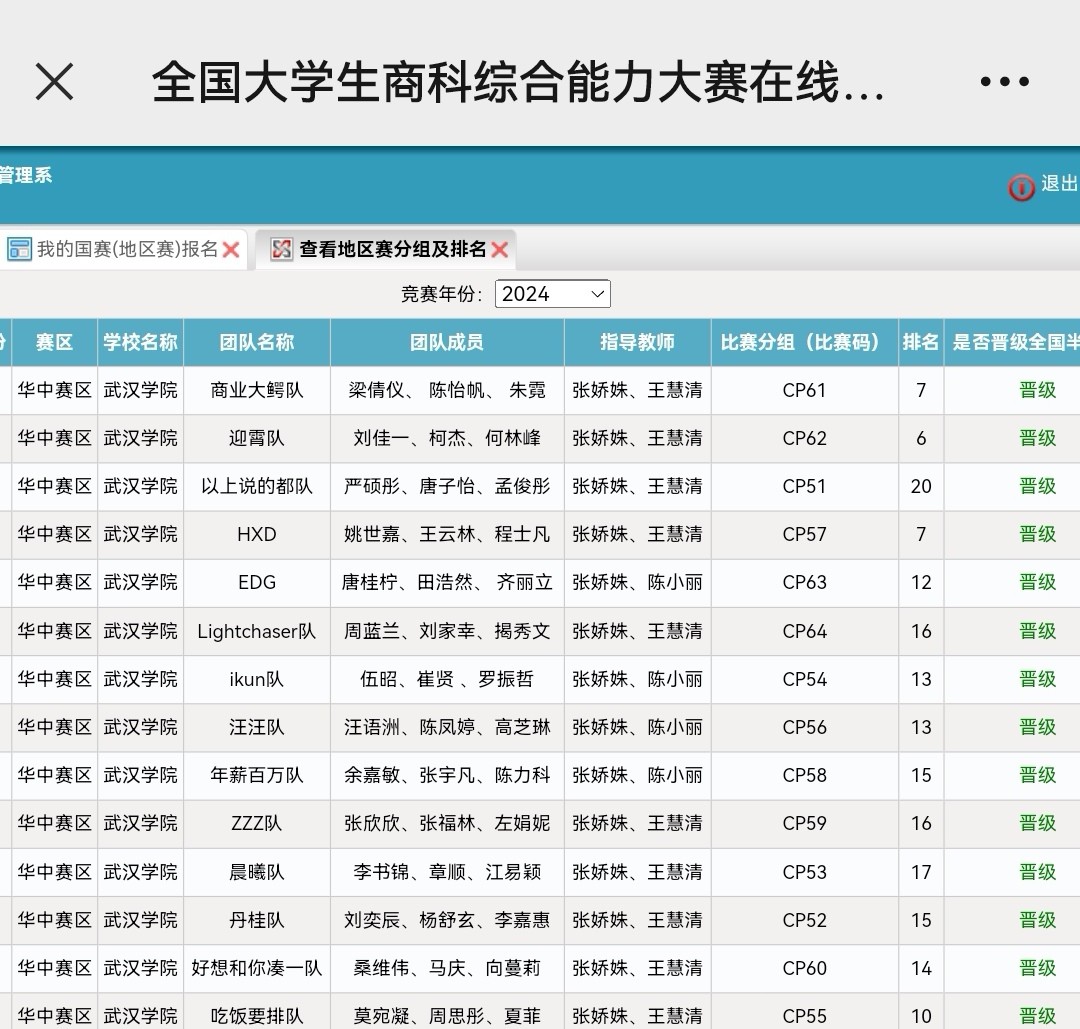Click the 查看地区赛分组及排名 tab icon
Image resolution: width=1080 pixels, height=1029 pixels.
click(x=282, y=250)
